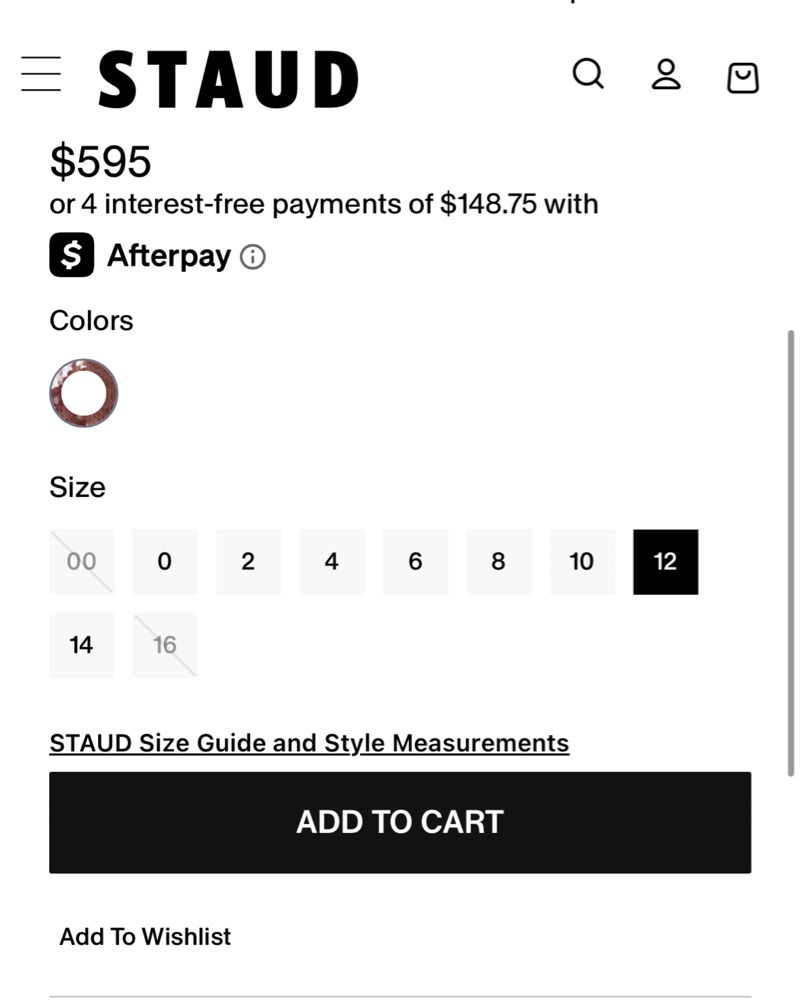Image resolution: width=801 pixels, height=1000 pixels.
Task: Select size 4
Action: (x=332, y=562)
